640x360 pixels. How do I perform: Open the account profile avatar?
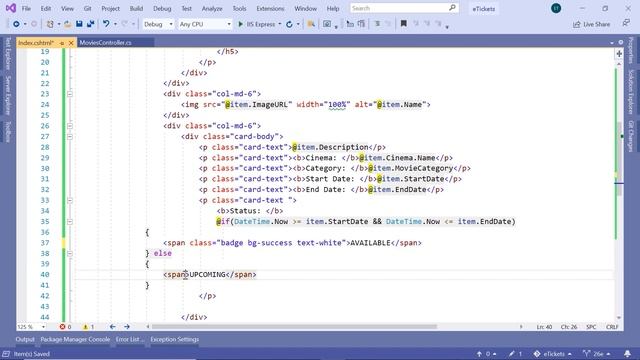pos(556,8)
